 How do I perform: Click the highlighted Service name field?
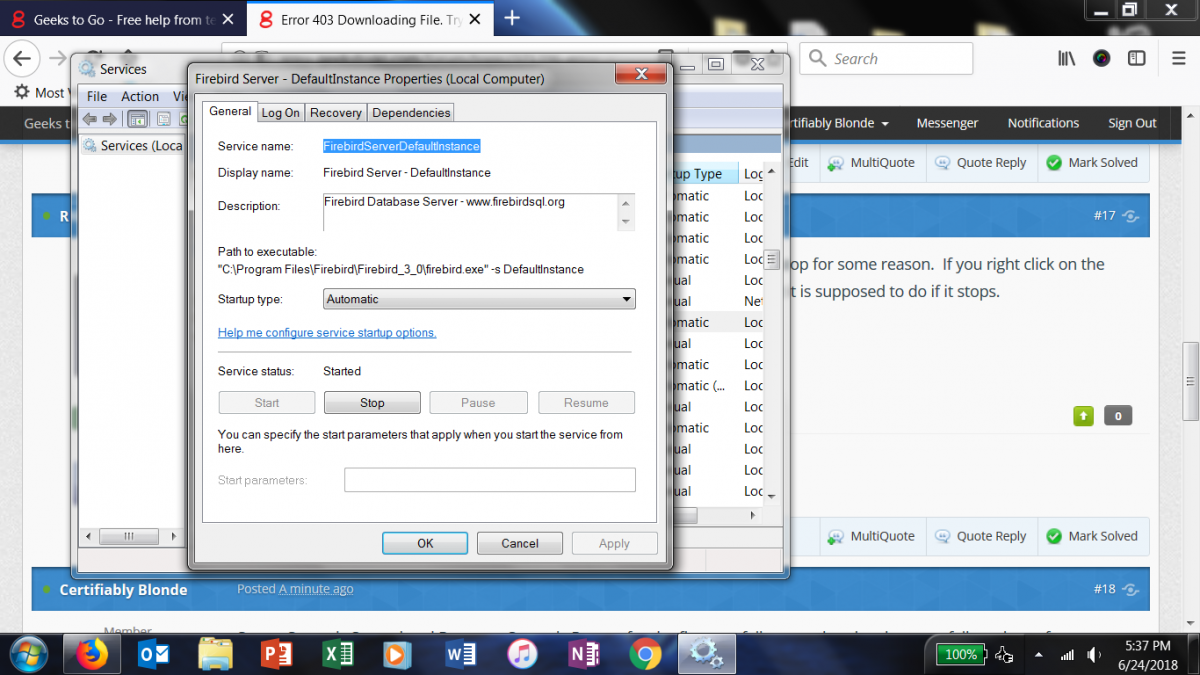(402, 146)
